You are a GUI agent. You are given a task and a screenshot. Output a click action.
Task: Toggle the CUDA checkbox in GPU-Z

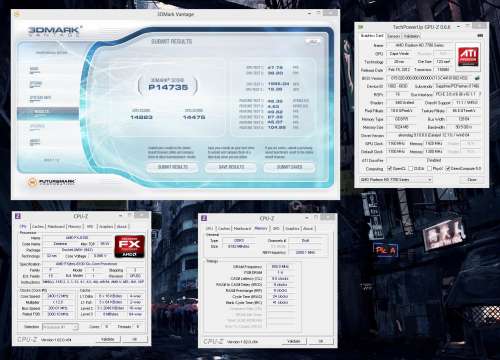[411, 168]
